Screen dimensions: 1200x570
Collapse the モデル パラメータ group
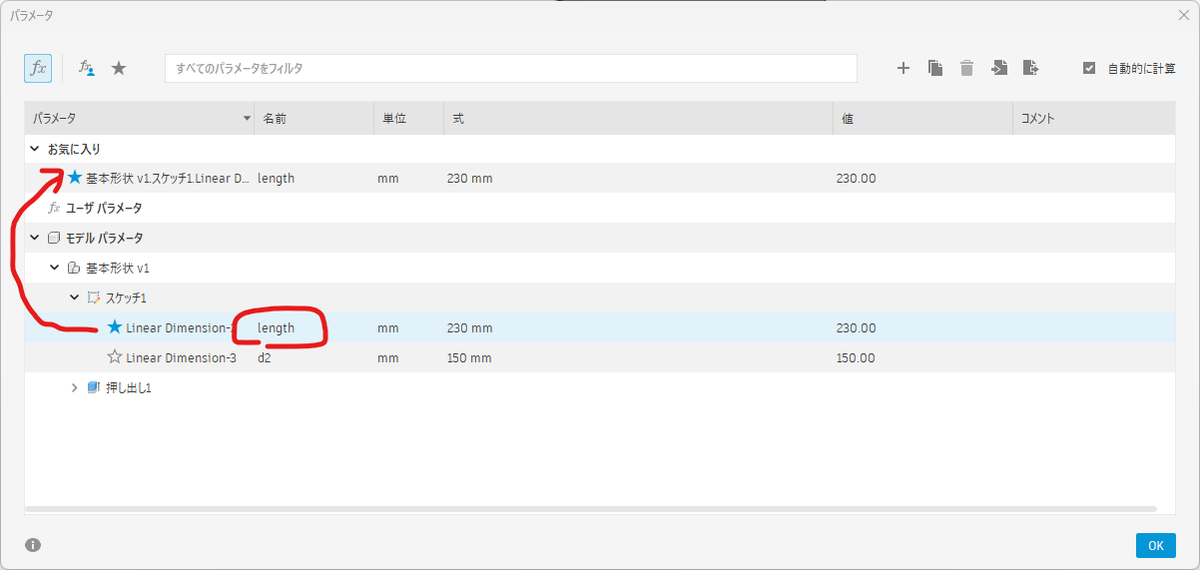(35, 238)
